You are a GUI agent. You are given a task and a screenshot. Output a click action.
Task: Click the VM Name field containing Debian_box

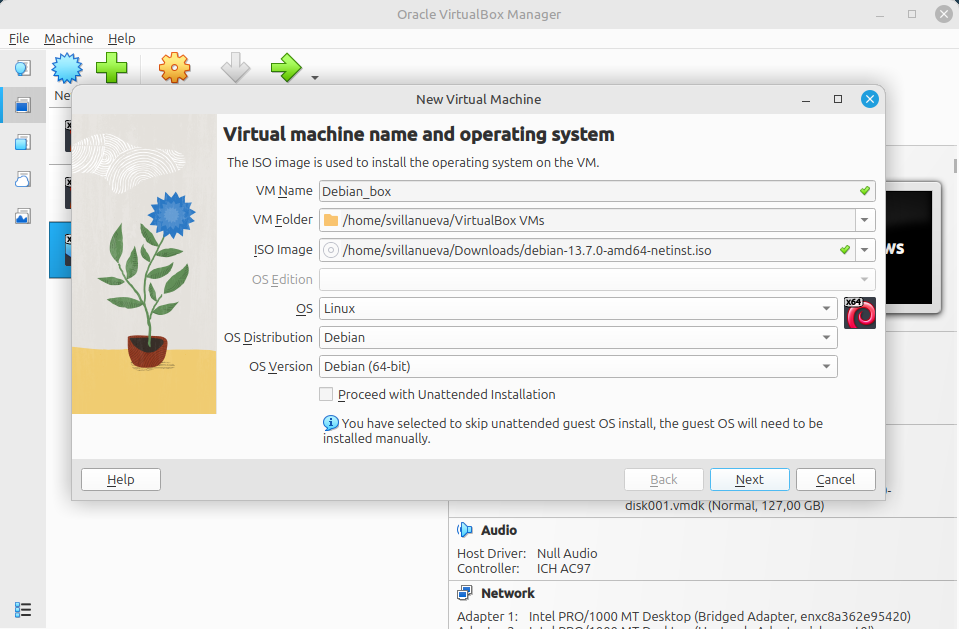pyautogui.click(x=597, y=191)
